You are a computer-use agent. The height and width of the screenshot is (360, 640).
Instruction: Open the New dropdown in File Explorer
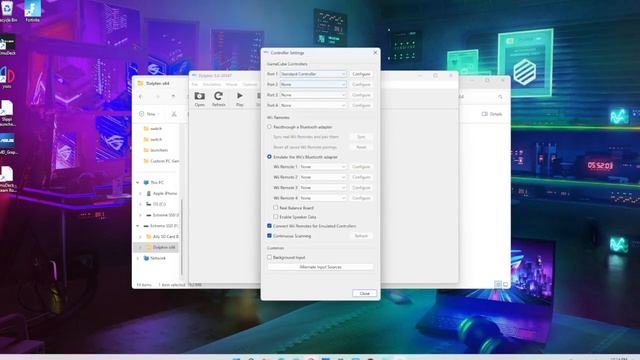[149, 114]
